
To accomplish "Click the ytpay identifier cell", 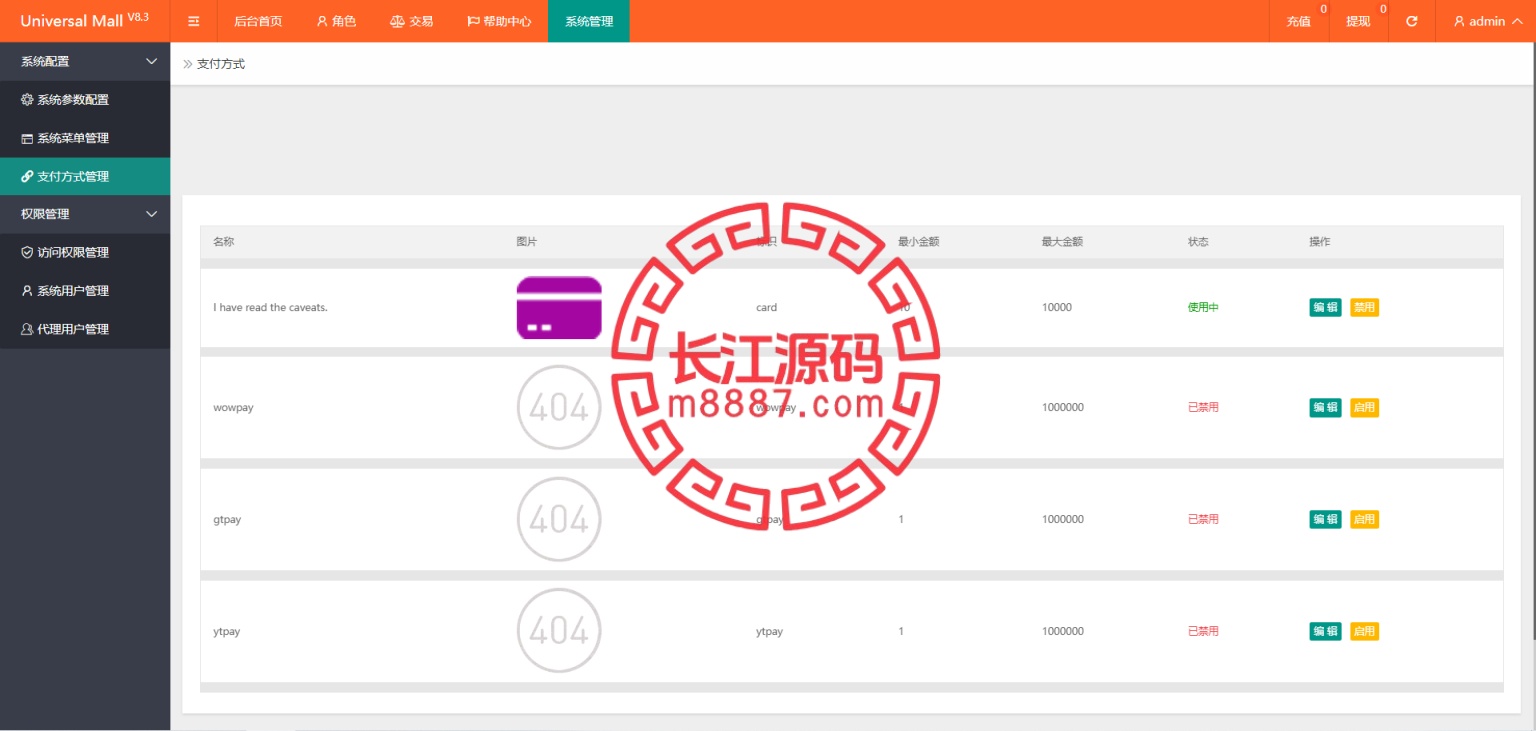I will [x=769, y=631].
